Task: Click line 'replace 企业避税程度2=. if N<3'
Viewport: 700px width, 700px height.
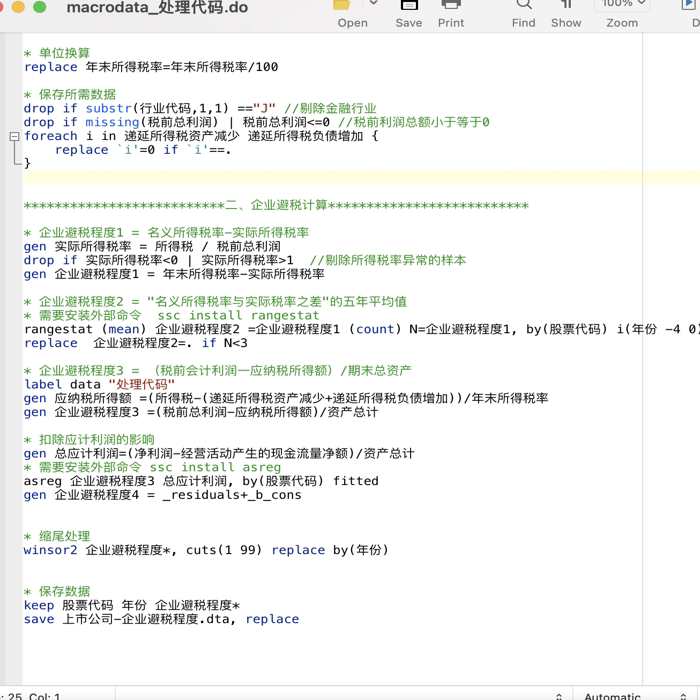Action: tap(136, 343)
